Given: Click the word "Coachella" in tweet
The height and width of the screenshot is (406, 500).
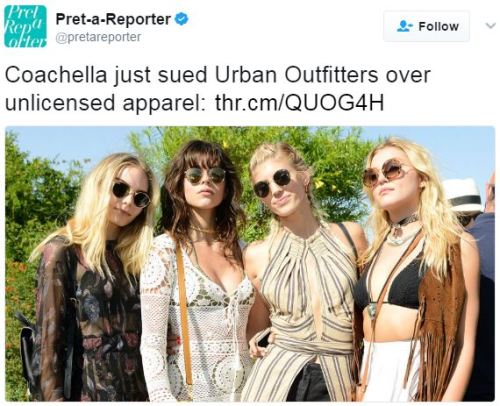Looking at the screenshot, I should 56,75.
